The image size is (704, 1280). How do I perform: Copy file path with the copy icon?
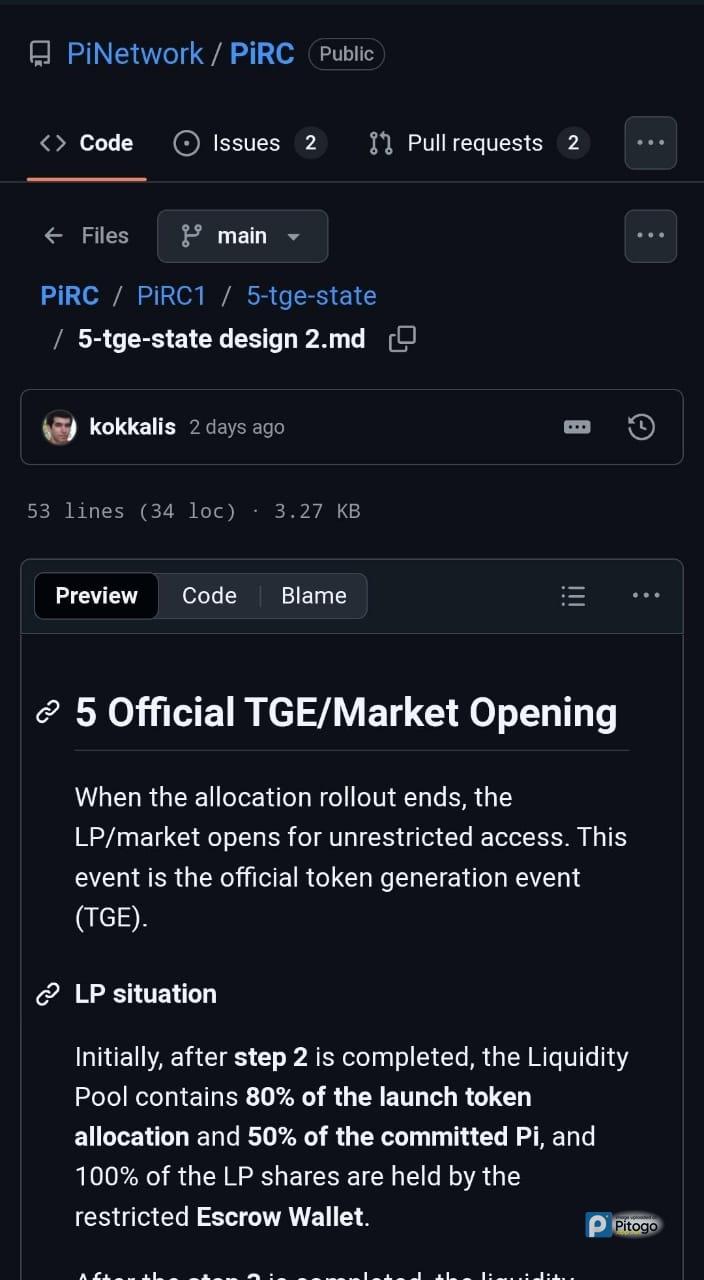click(402, 339)
